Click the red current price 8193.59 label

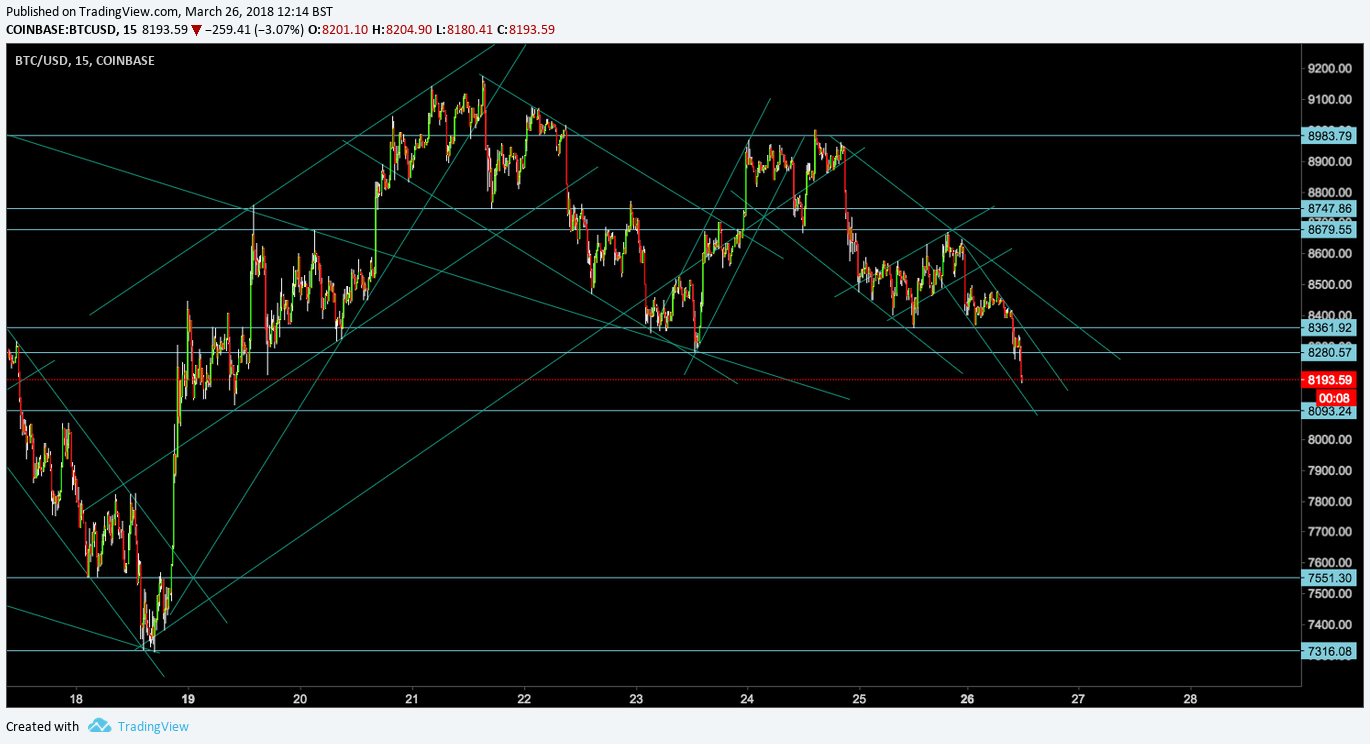click(1330, 380)
